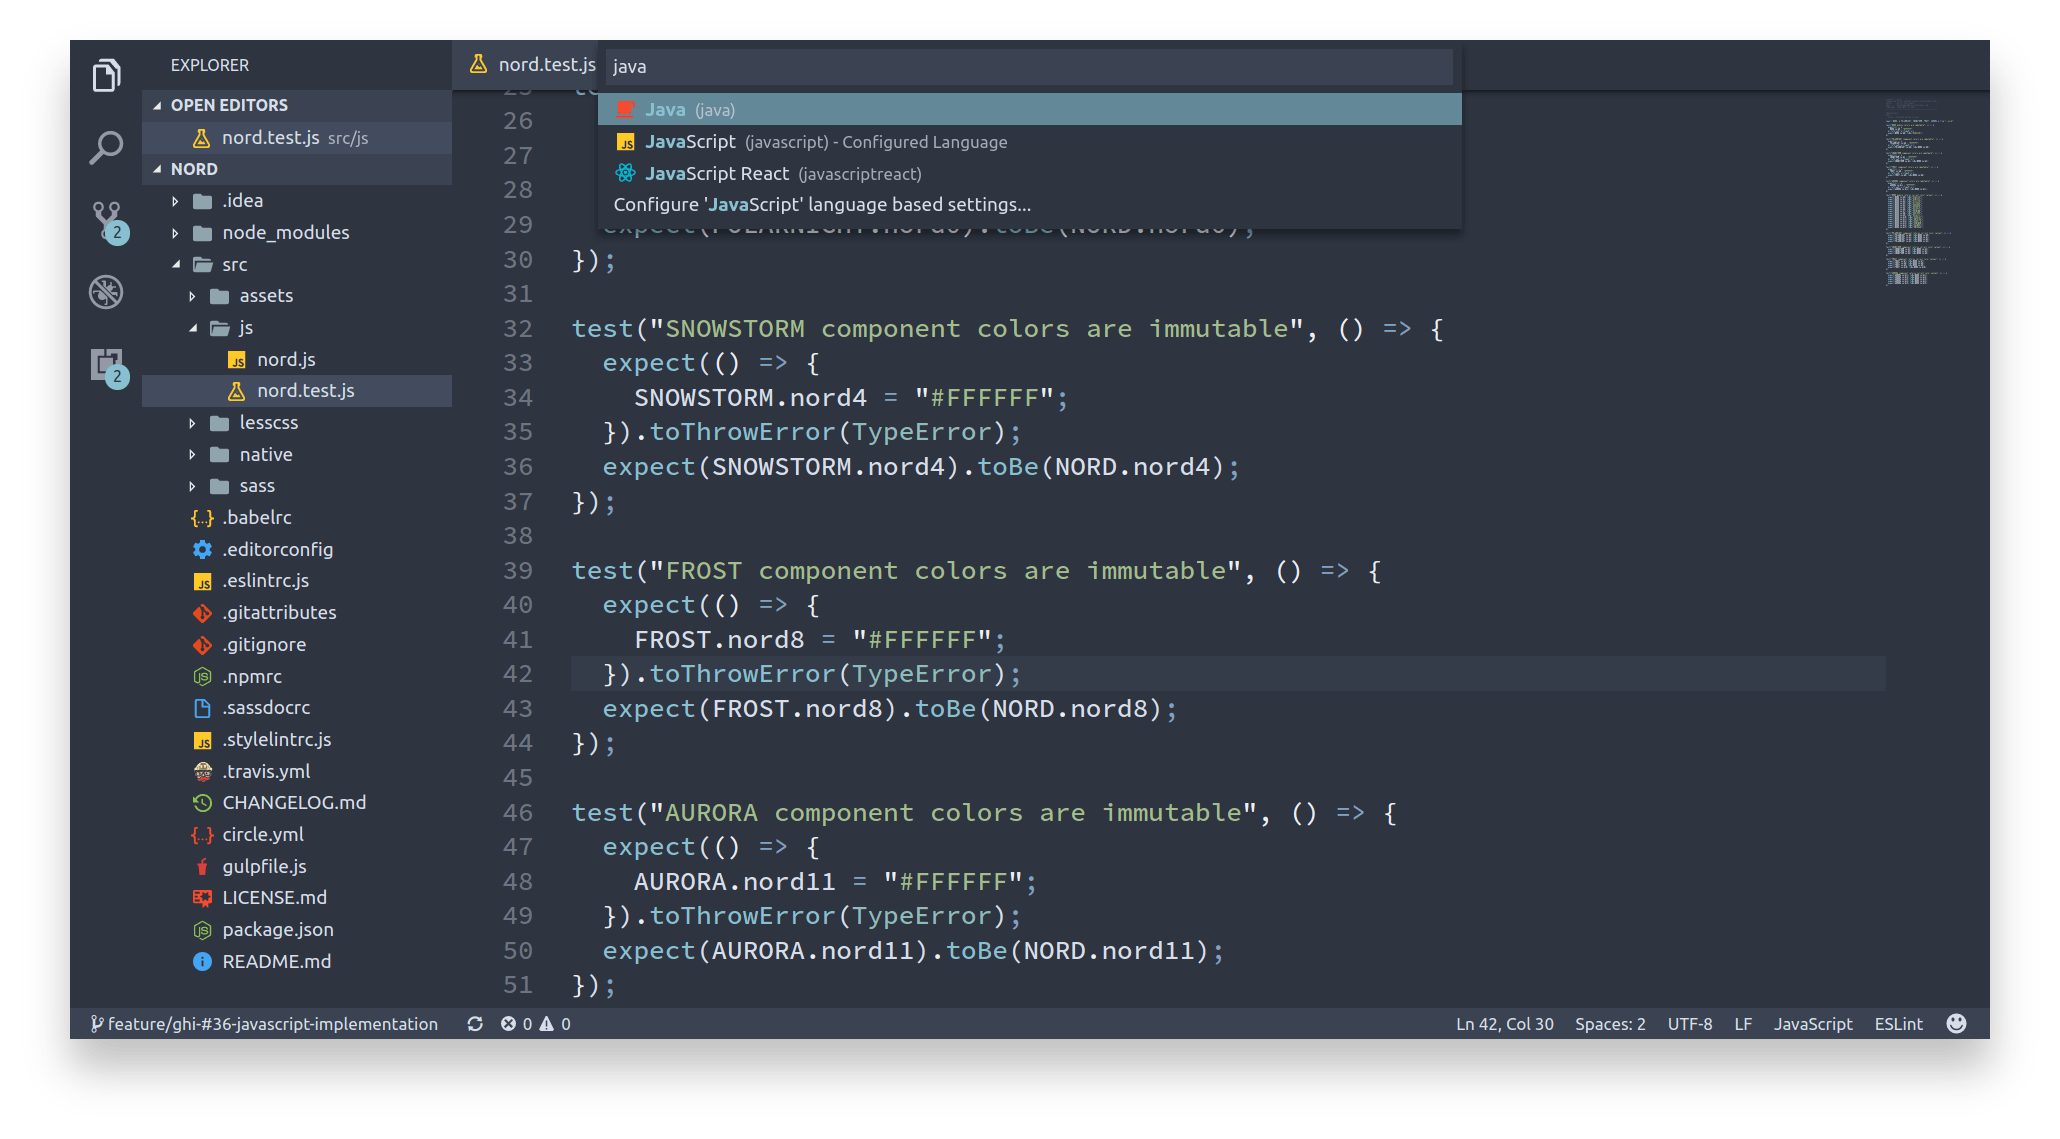
Task: Click the EXPLORER panel title
Action: [x=210, y=65]
